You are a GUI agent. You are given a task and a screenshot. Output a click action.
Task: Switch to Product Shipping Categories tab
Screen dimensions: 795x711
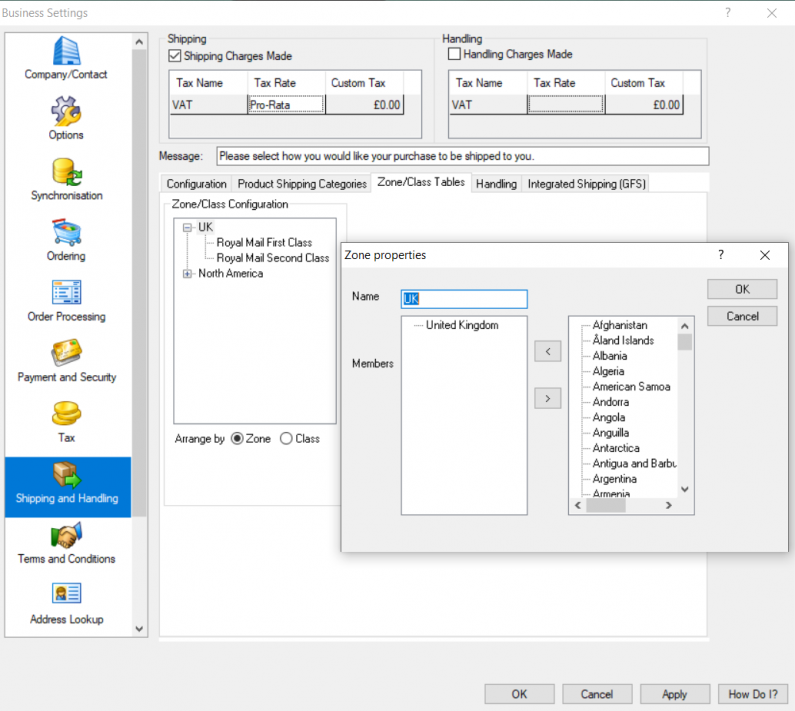coord(302,184)
